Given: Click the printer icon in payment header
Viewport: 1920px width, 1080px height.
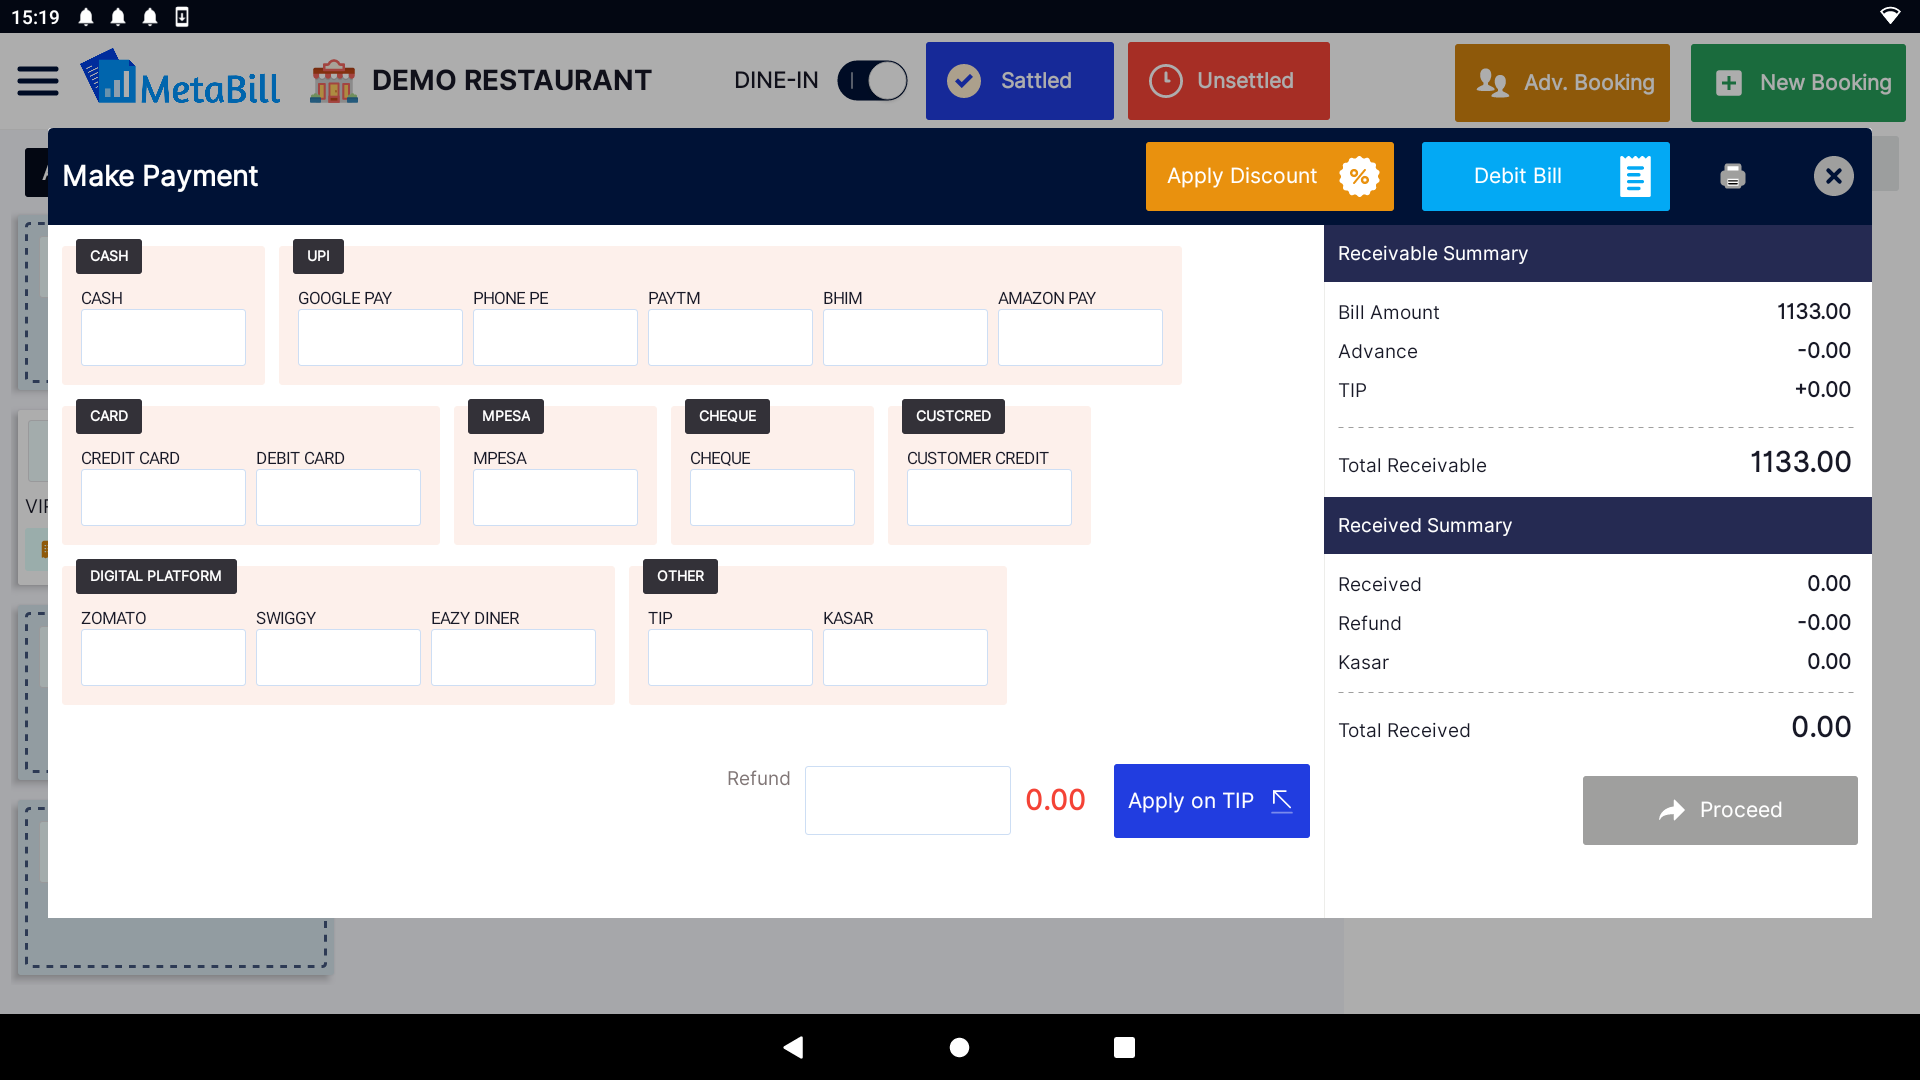Looking at the screenshot, I should click(x=1732, y=177).
